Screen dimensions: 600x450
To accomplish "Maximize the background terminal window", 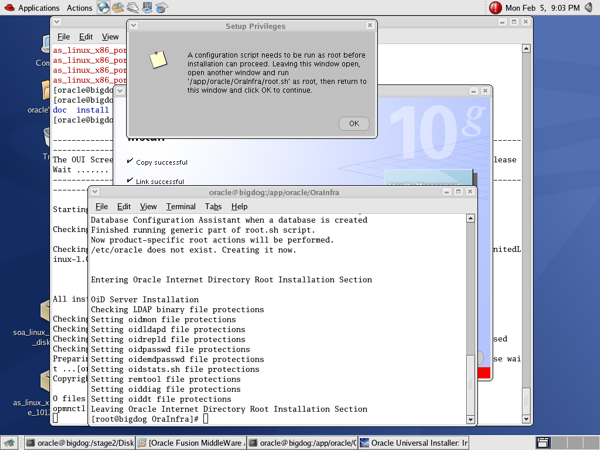I will tap(514, 22).
